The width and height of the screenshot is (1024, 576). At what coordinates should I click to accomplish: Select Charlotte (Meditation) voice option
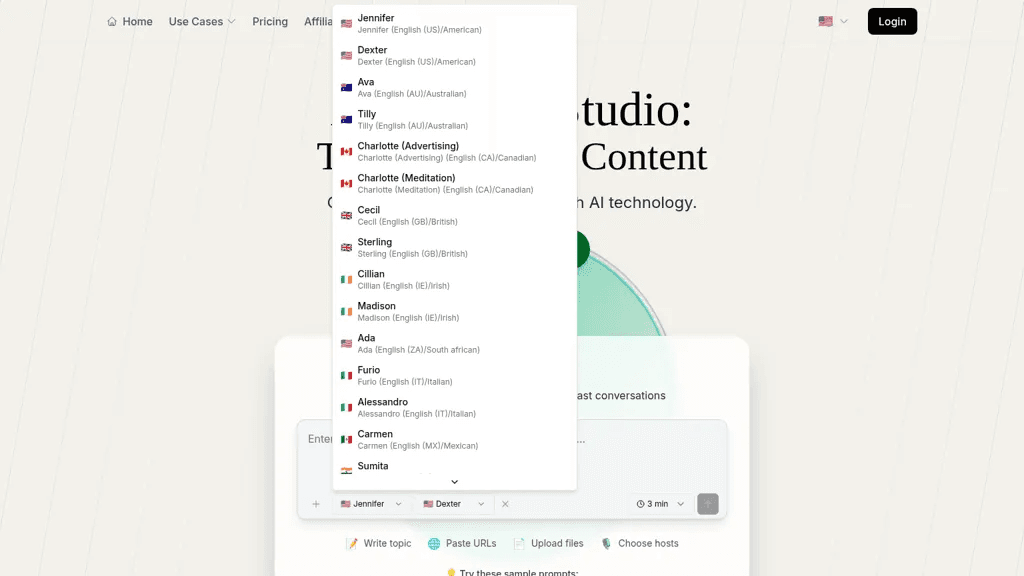tap(455, 184)
